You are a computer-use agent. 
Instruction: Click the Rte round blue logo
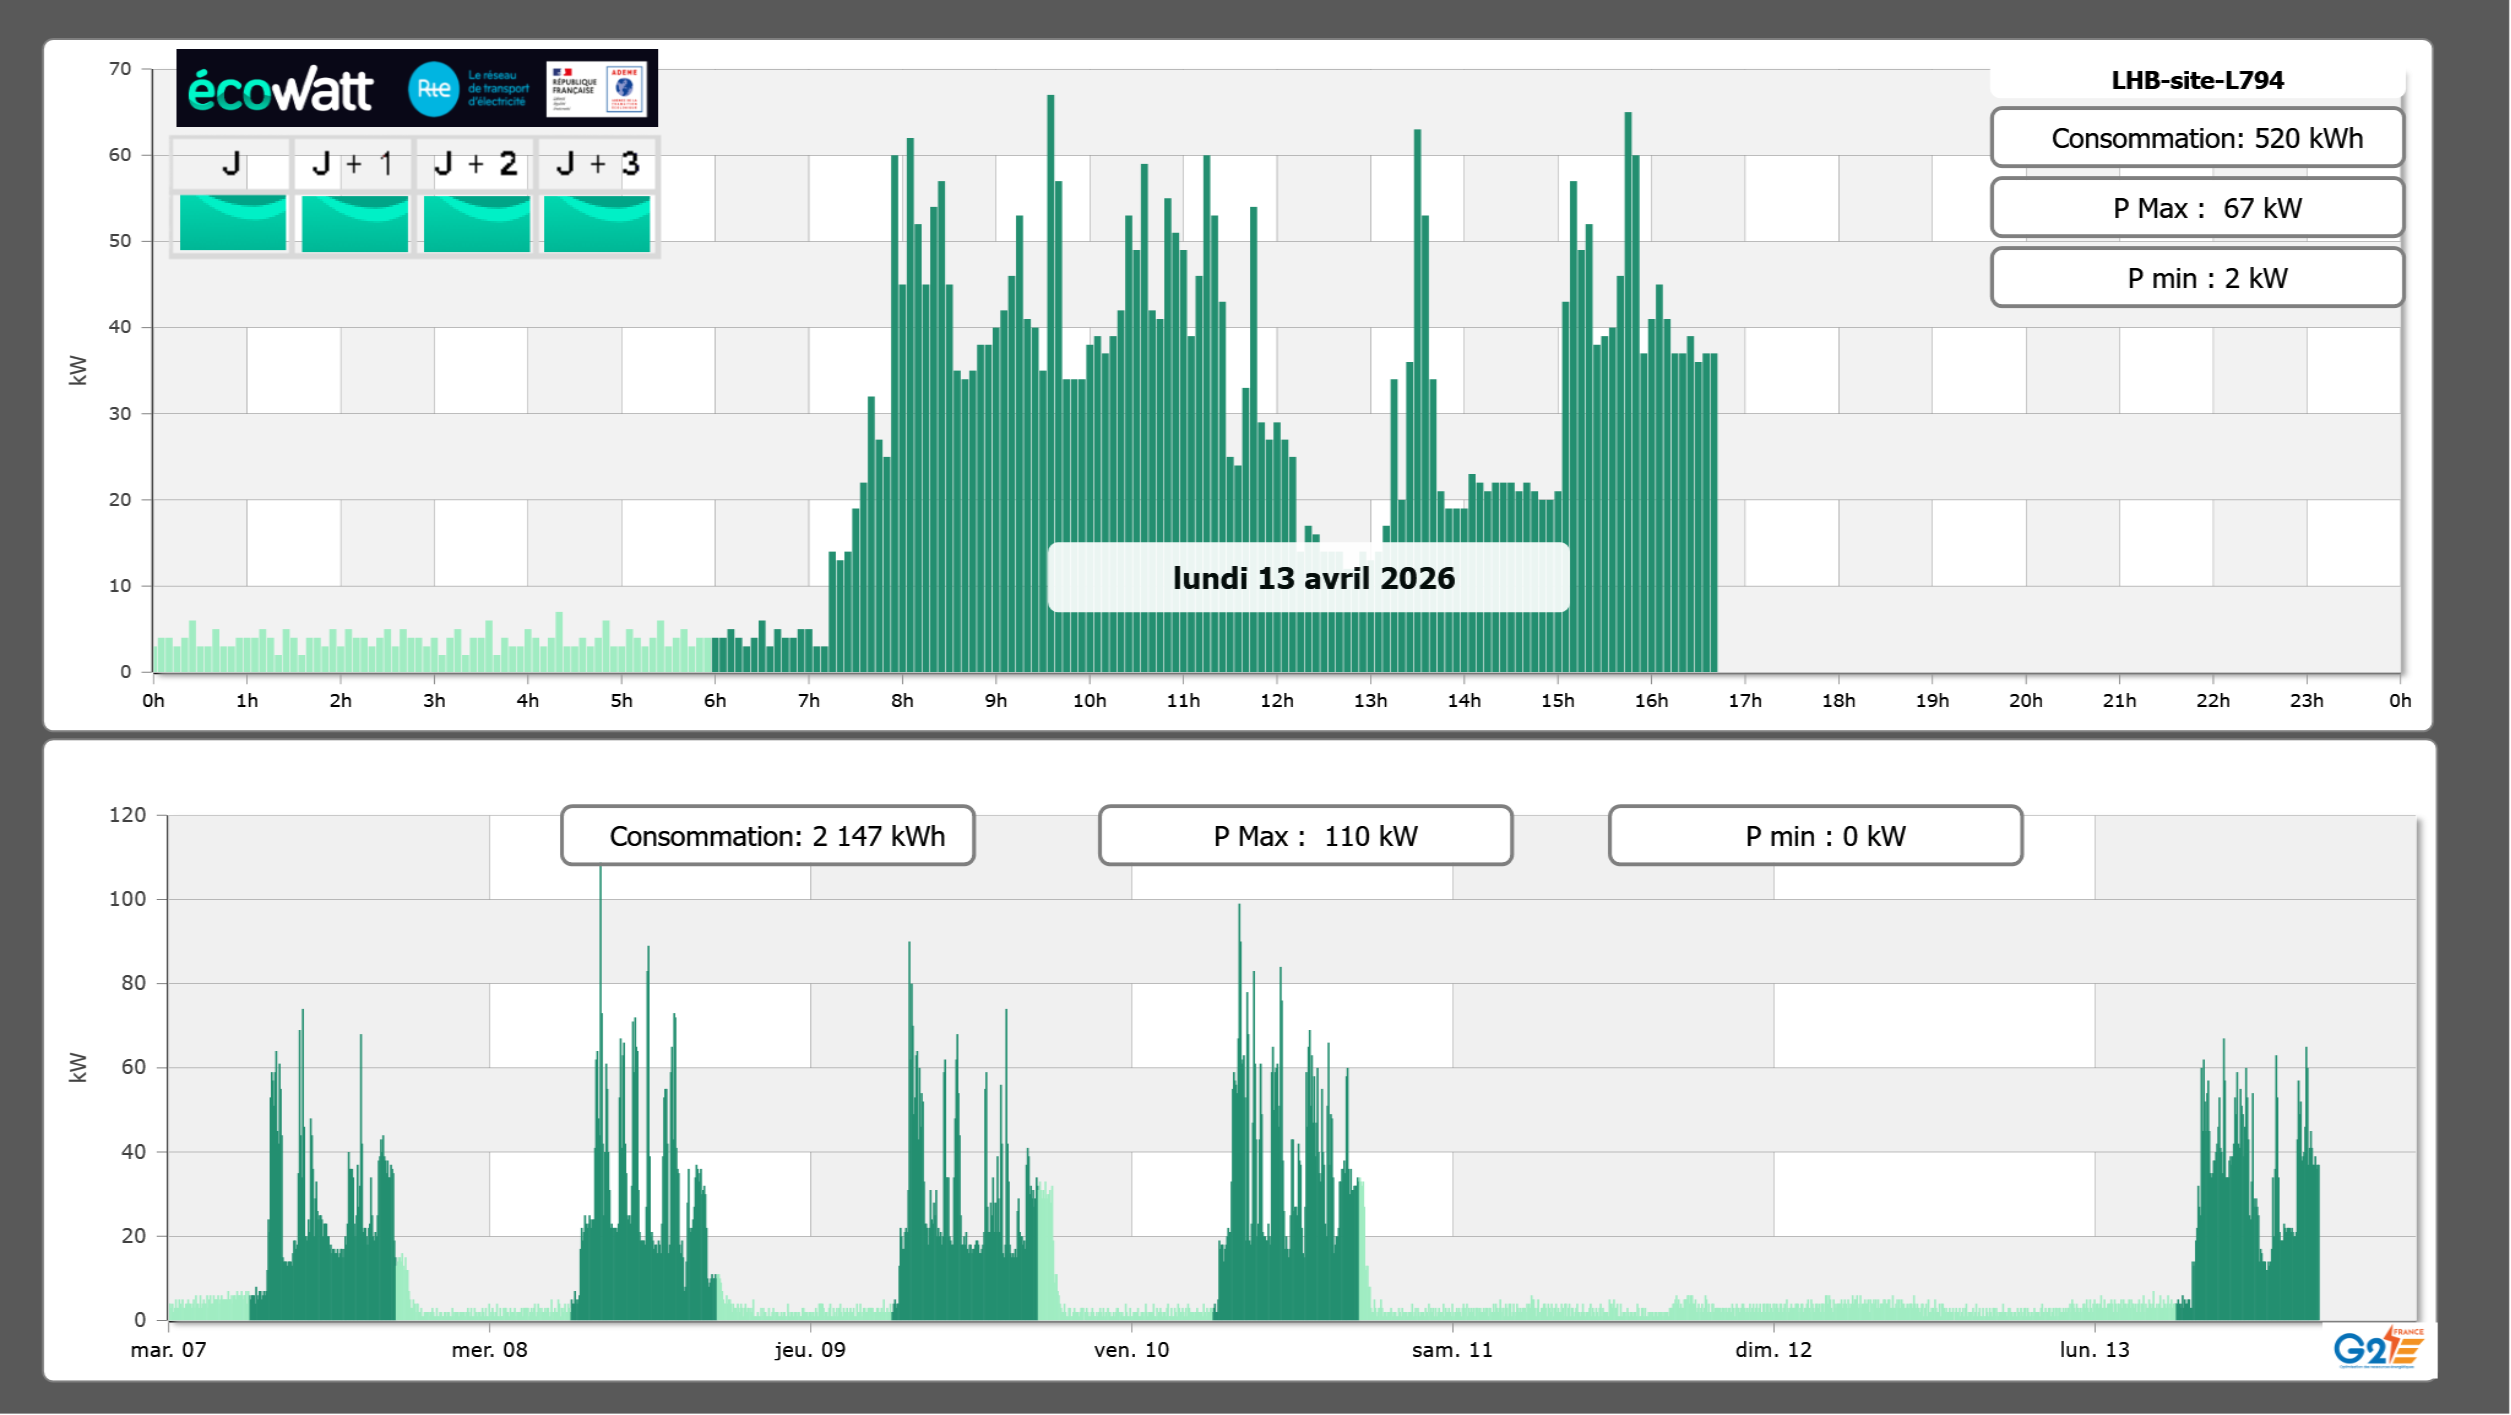coord(433,89)
